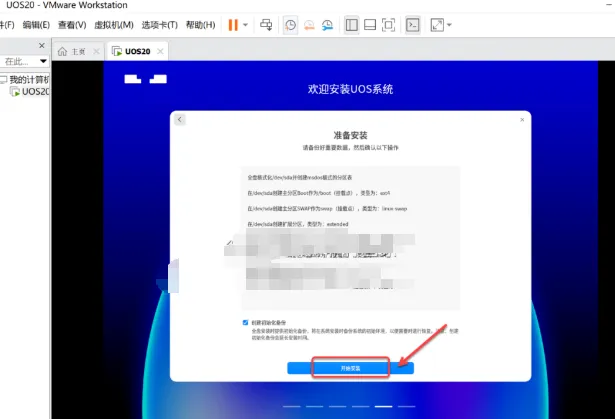Open the dropdown arrow beside the stretch display icon

449,25
